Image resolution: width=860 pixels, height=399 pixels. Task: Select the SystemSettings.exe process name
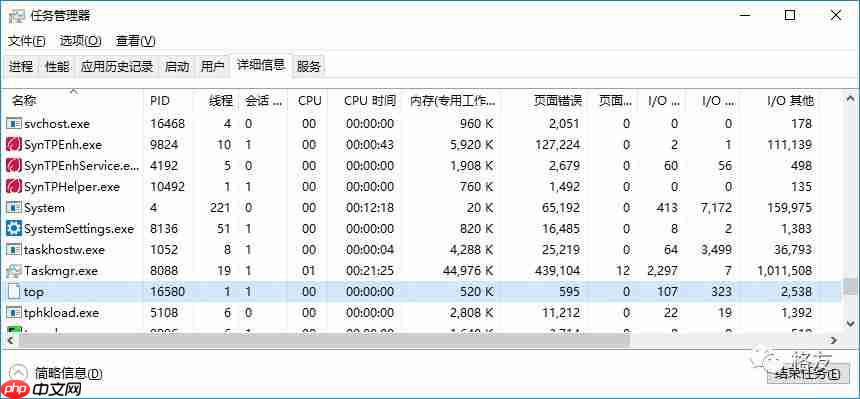(x=79, y=229)
